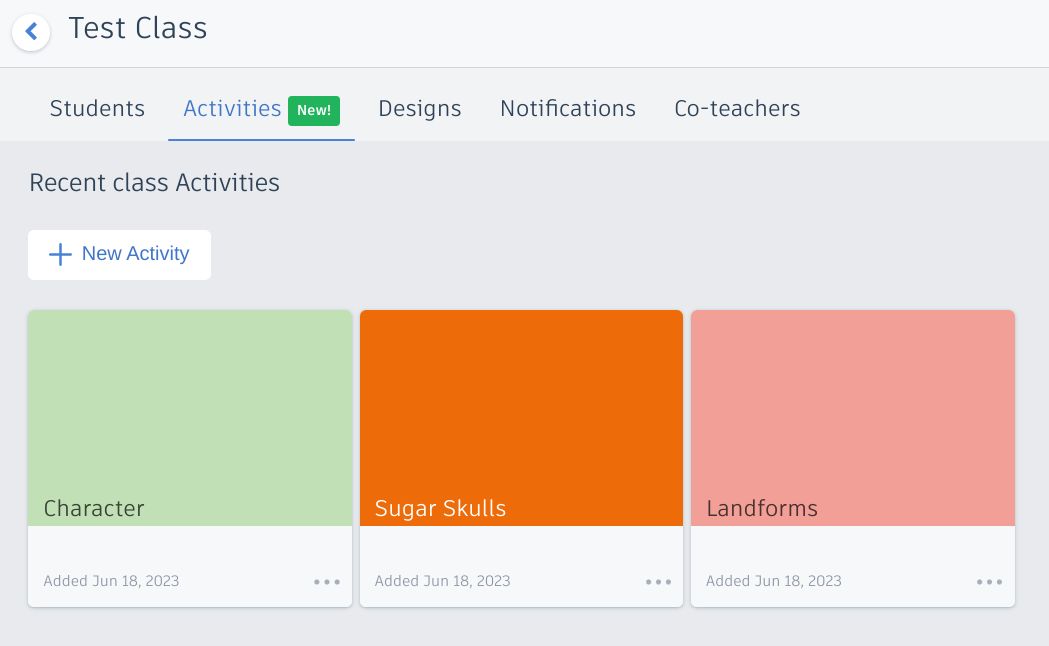Viewport: 1049px width, 646px height.
Task: Click the plus icon in New Activity
Action: (x=61, y=254)
